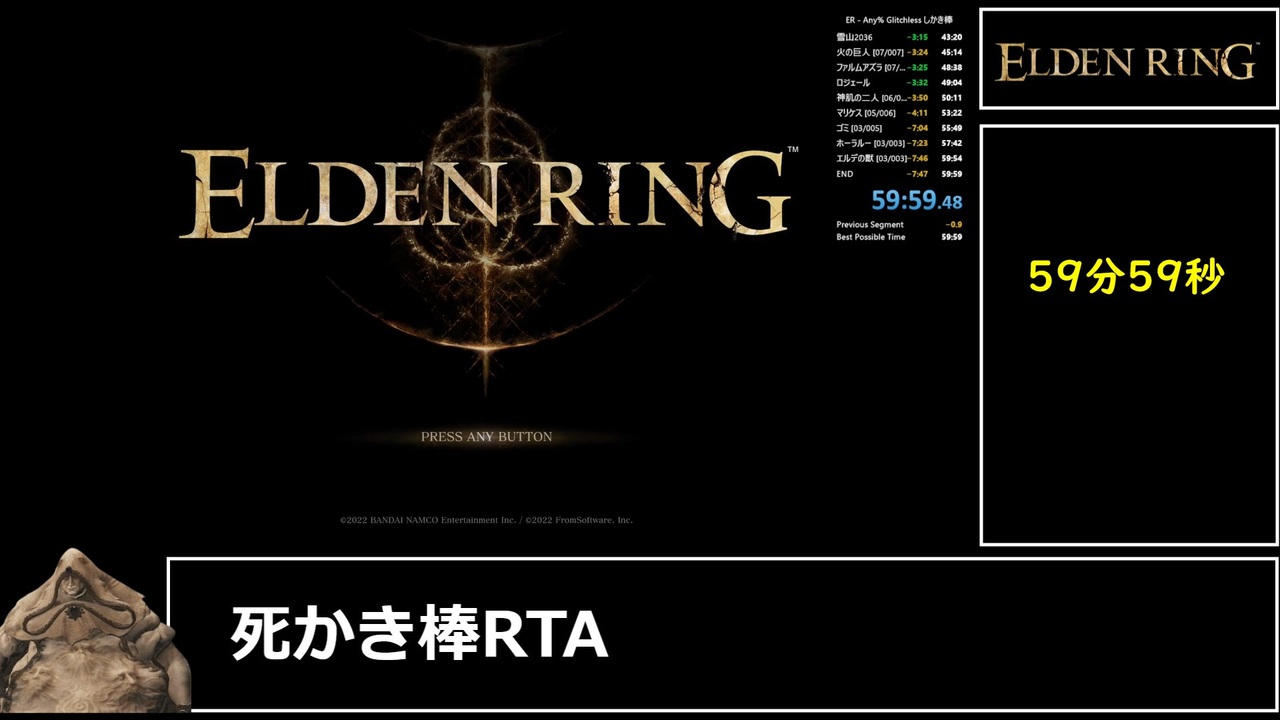
Task: Click the 53:22 split time
Action: point(952,113)
